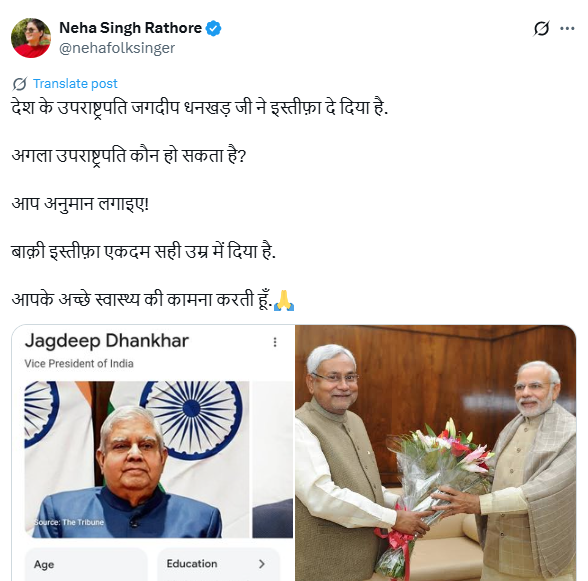Click the Vice President of India subtitle

[x=79, y=363]
